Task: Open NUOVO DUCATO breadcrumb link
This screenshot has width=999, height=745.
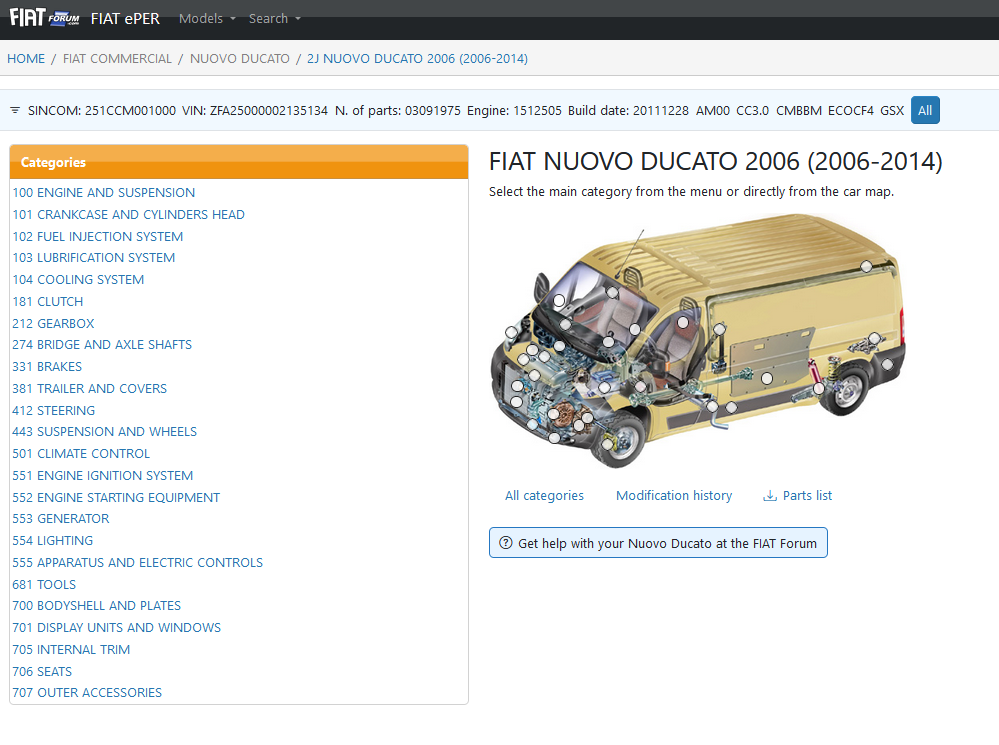Action: coord(240,59)
